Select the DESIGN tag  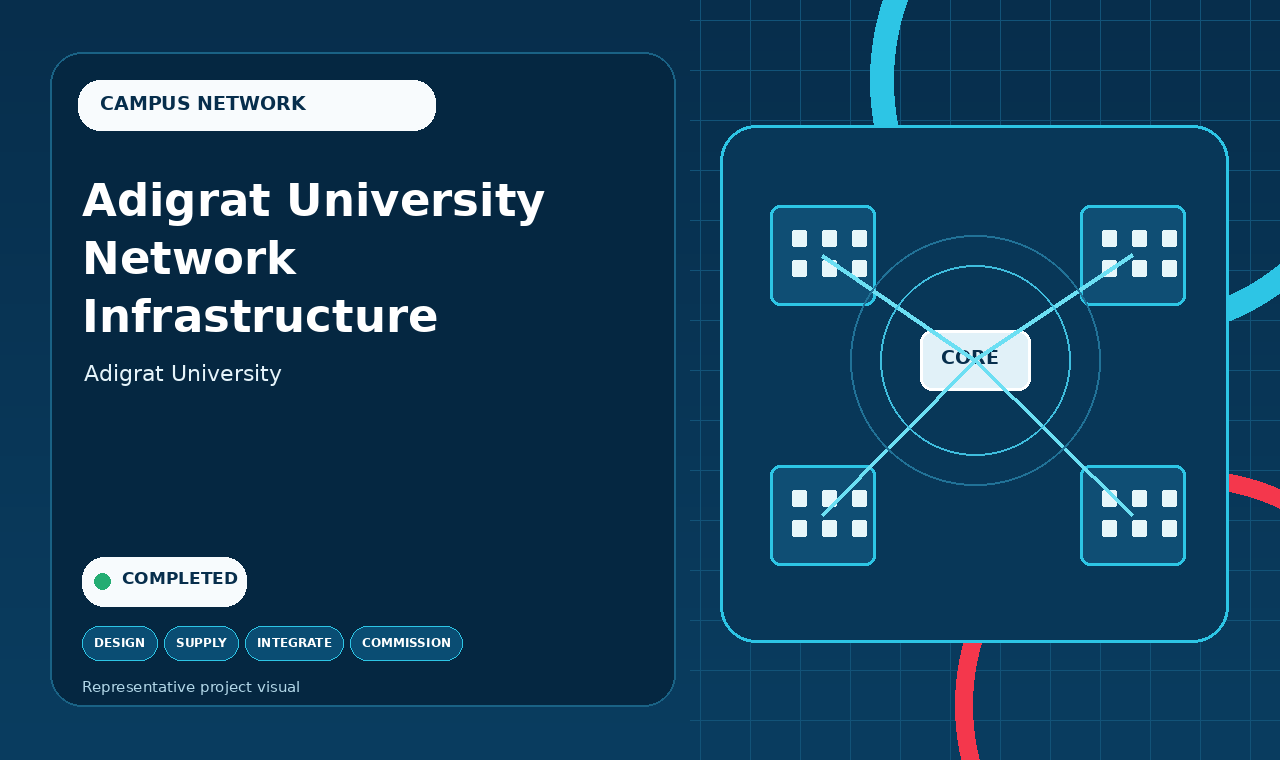[120, 643]
